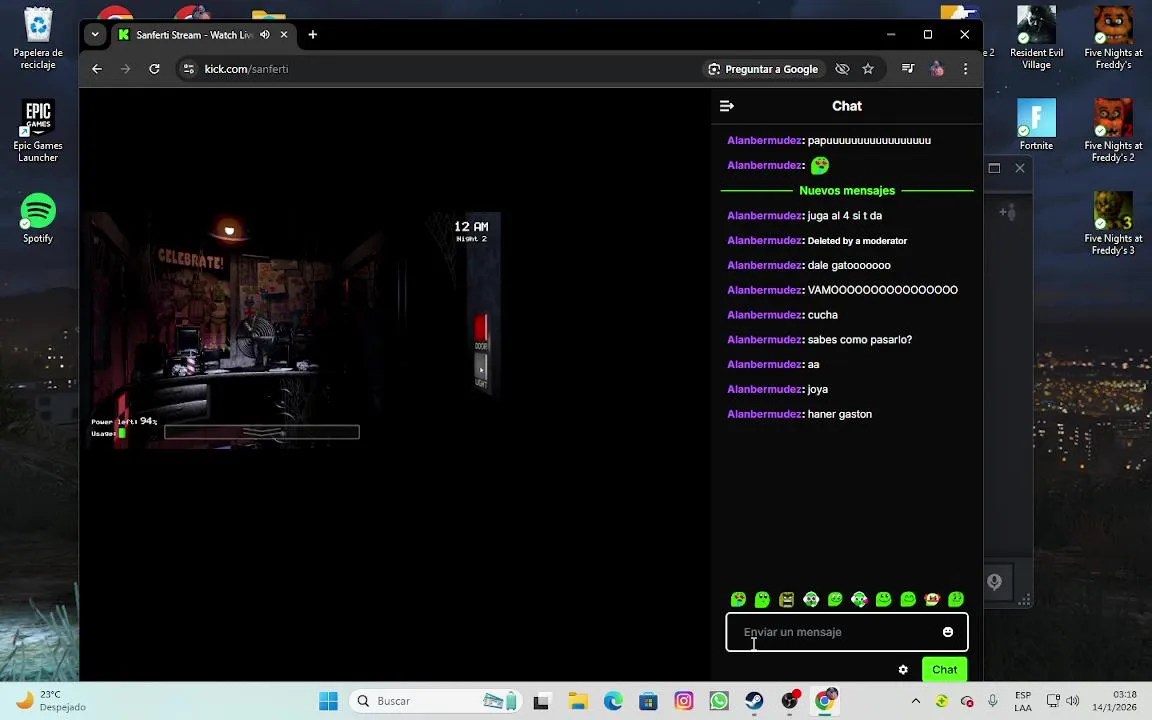Pick the fourth green headphones emote
This screenshot has width=1152, height=720.
[x=811, y=600]
